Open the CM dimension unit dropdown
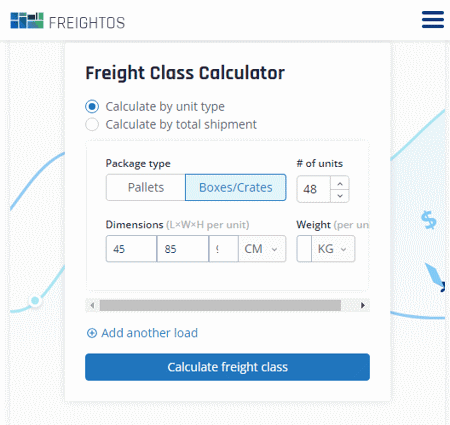 [x=262, y=249]
